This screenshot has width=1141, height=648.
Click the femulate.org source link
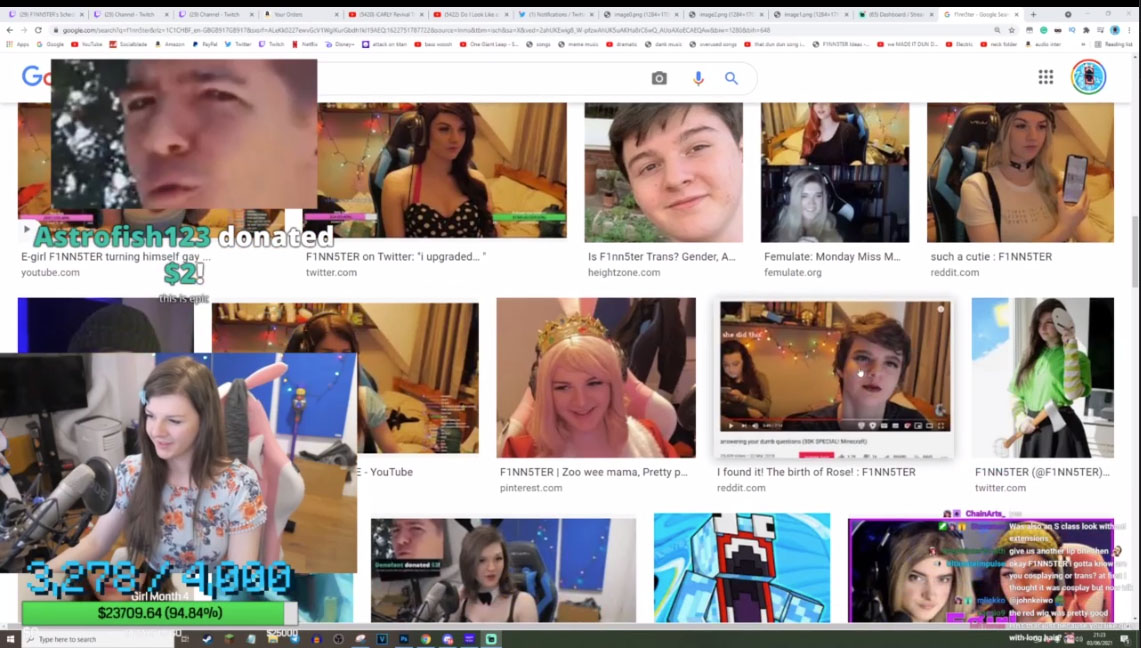pyautogui.click(x=792, y=273)
